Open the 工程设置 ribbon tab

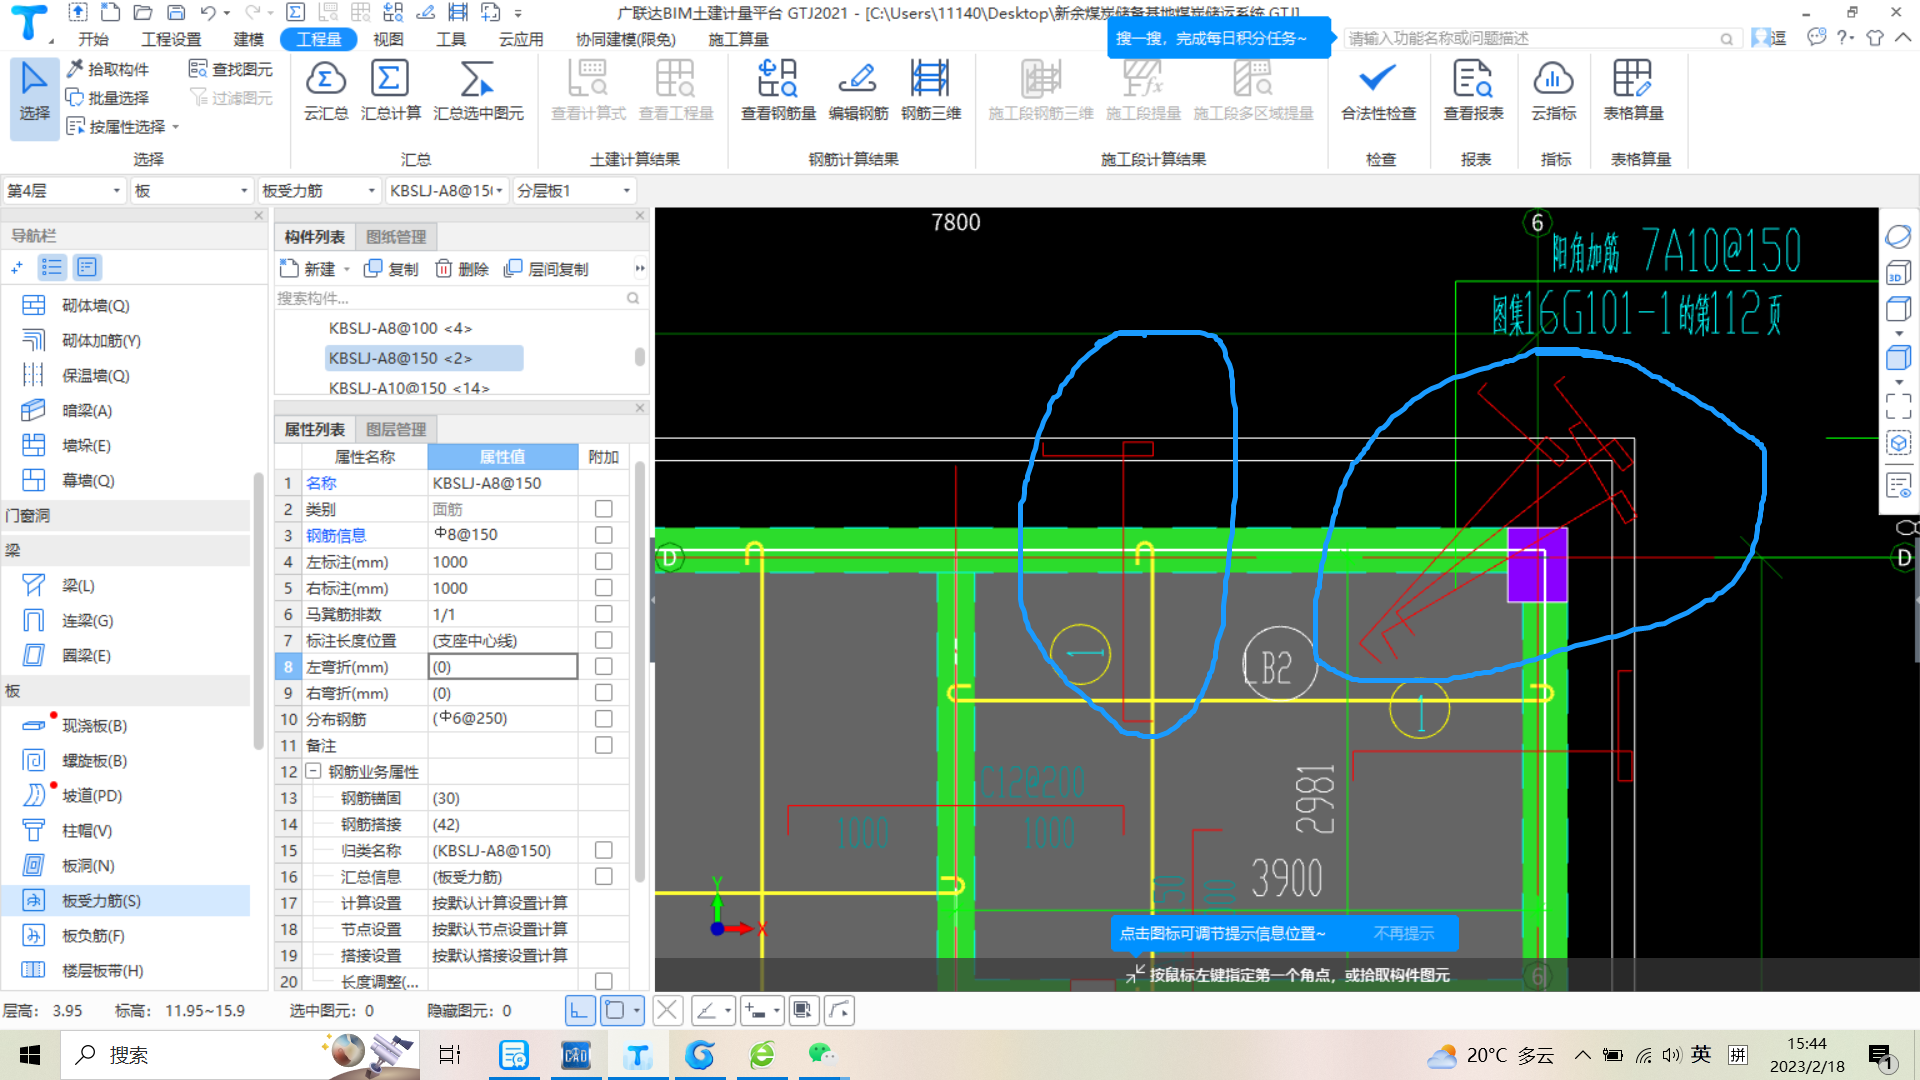tap(171, 39)
